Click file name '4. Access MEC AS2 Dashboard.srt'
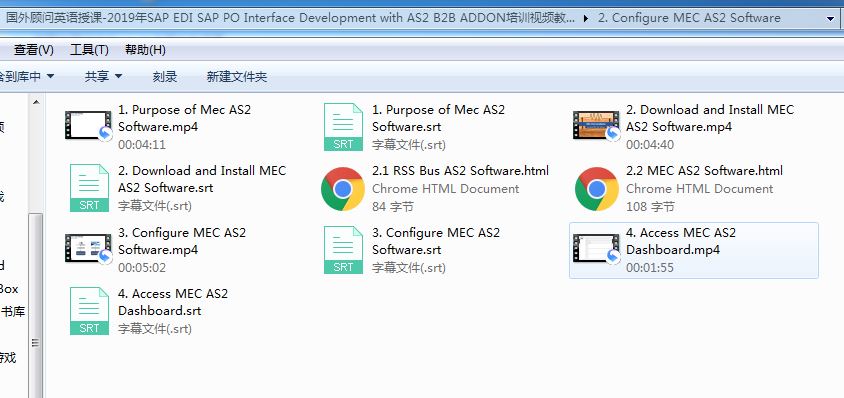Viewport: 844px width, 398px height. click(x=173, y=302)
